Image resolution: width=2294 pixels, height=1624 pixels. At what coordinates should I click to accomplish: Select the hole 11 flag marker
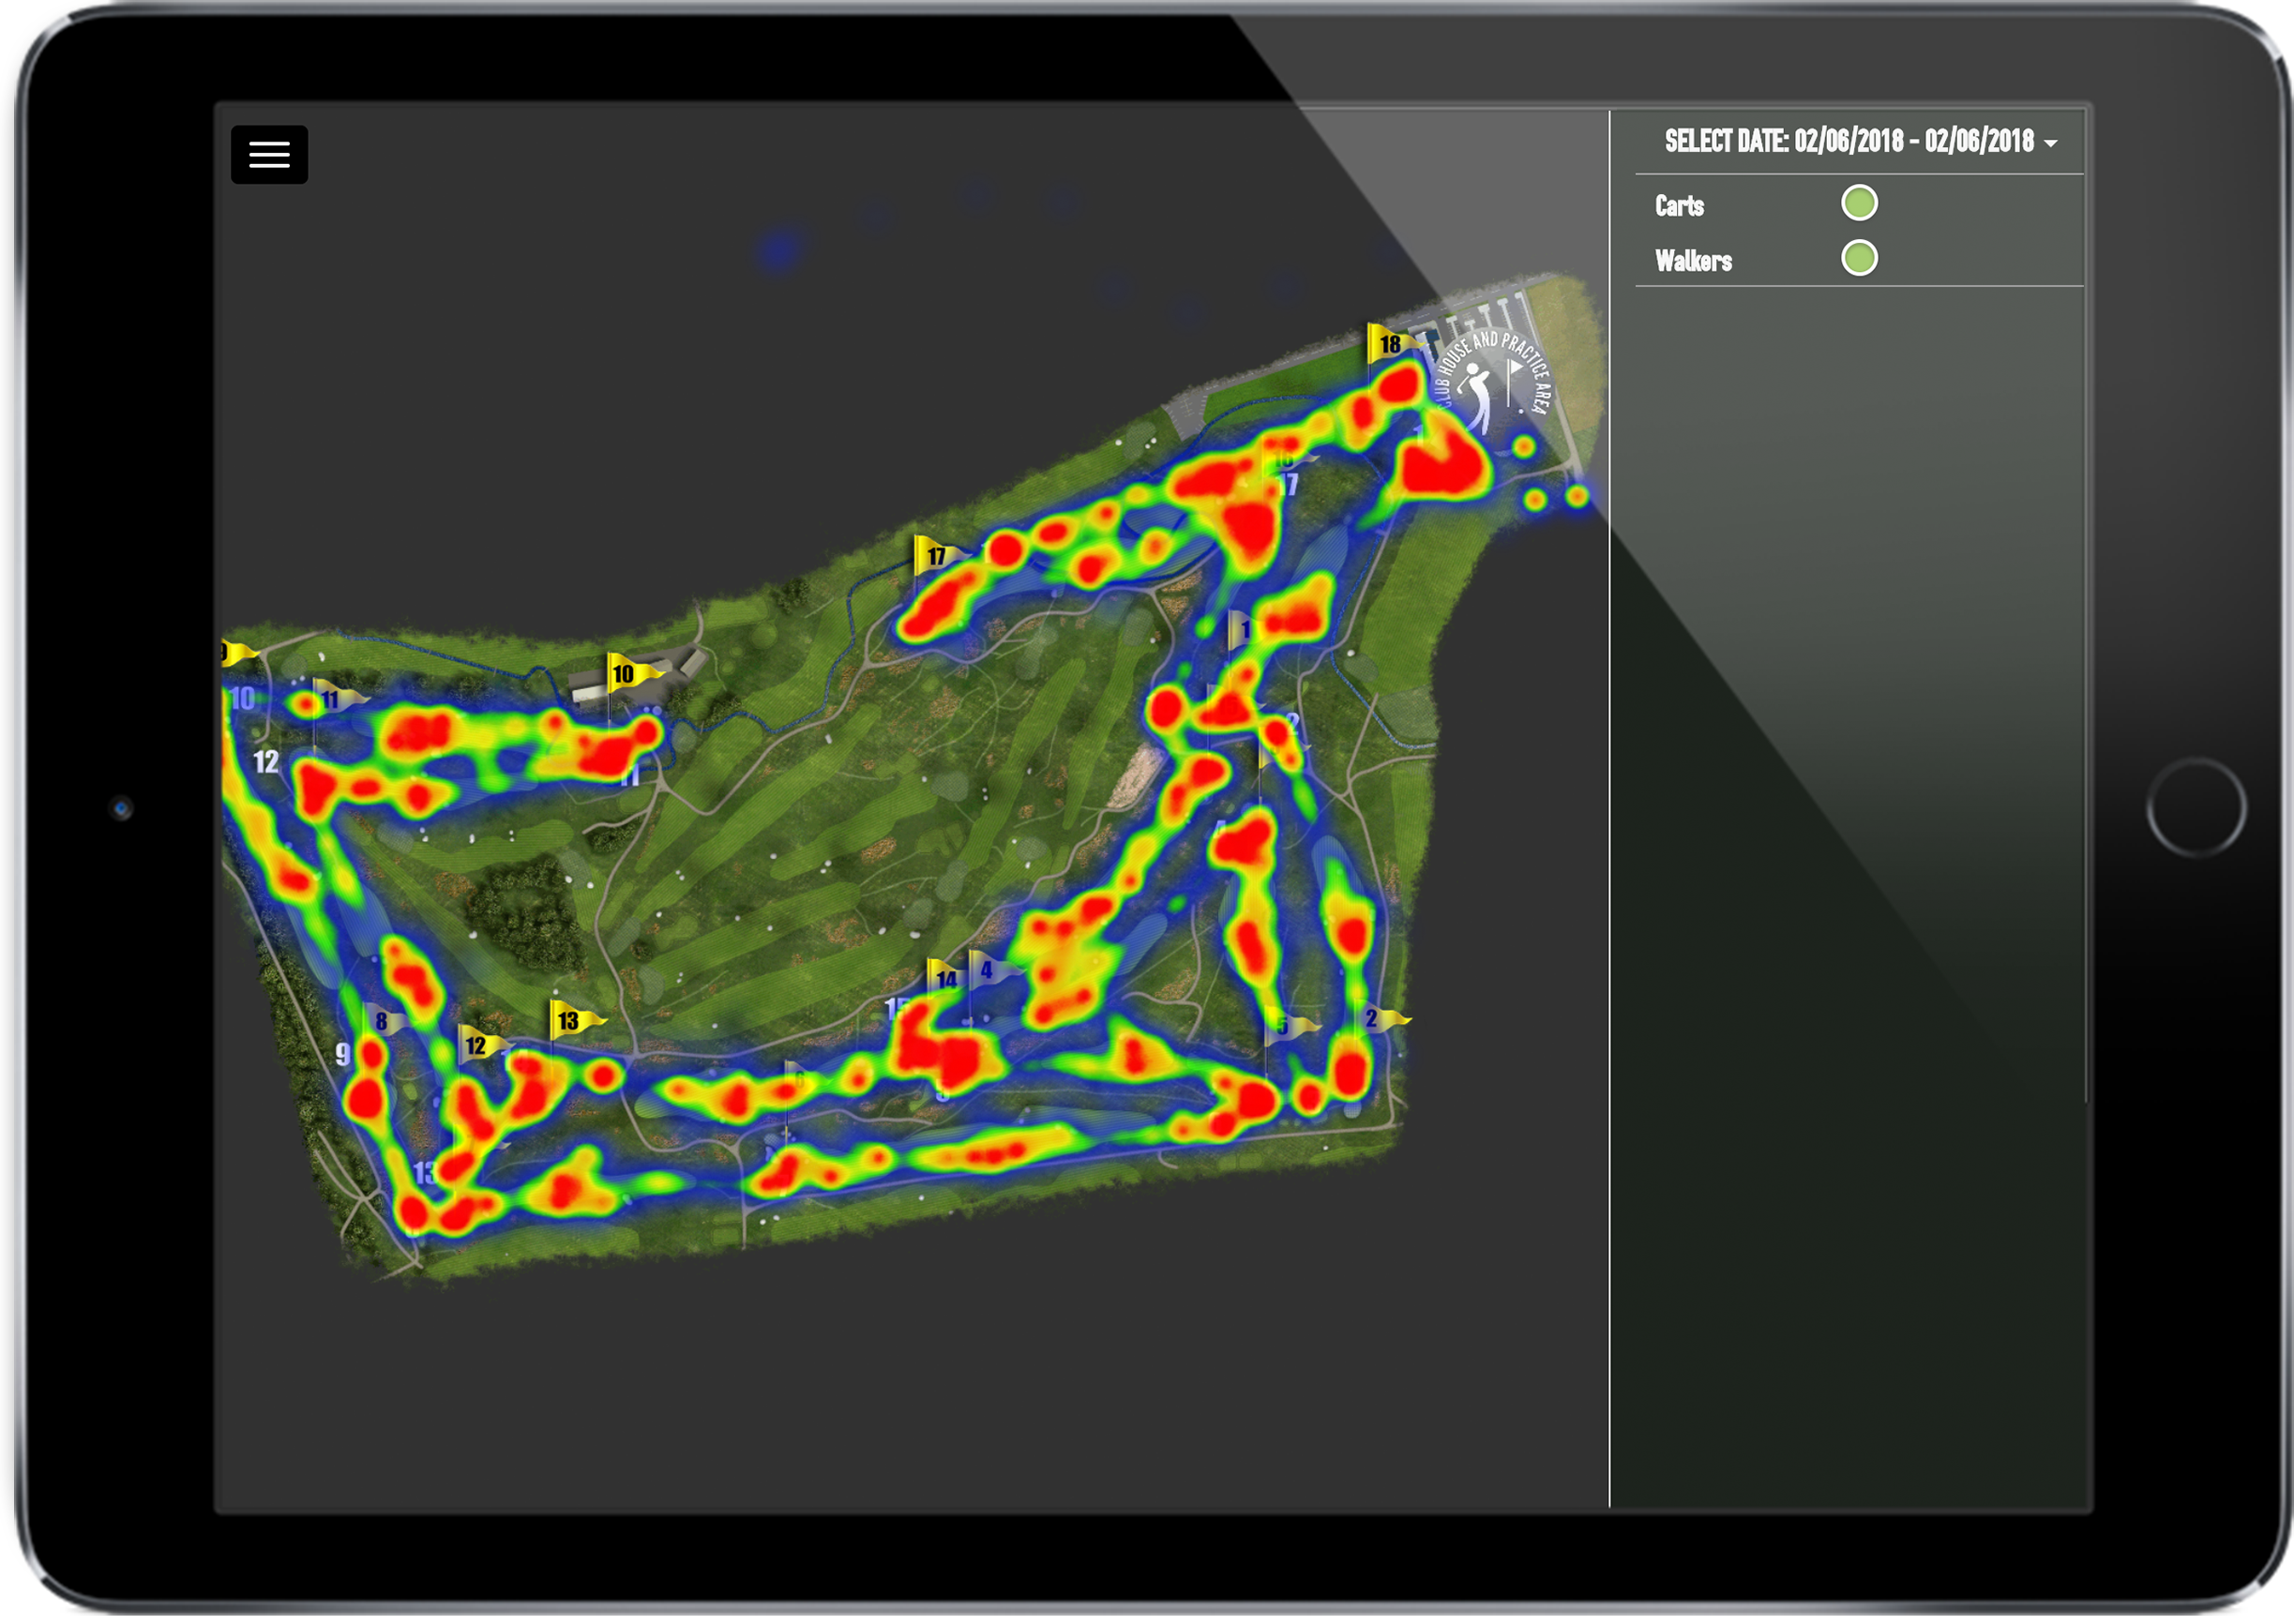click(x=335, y=697)
